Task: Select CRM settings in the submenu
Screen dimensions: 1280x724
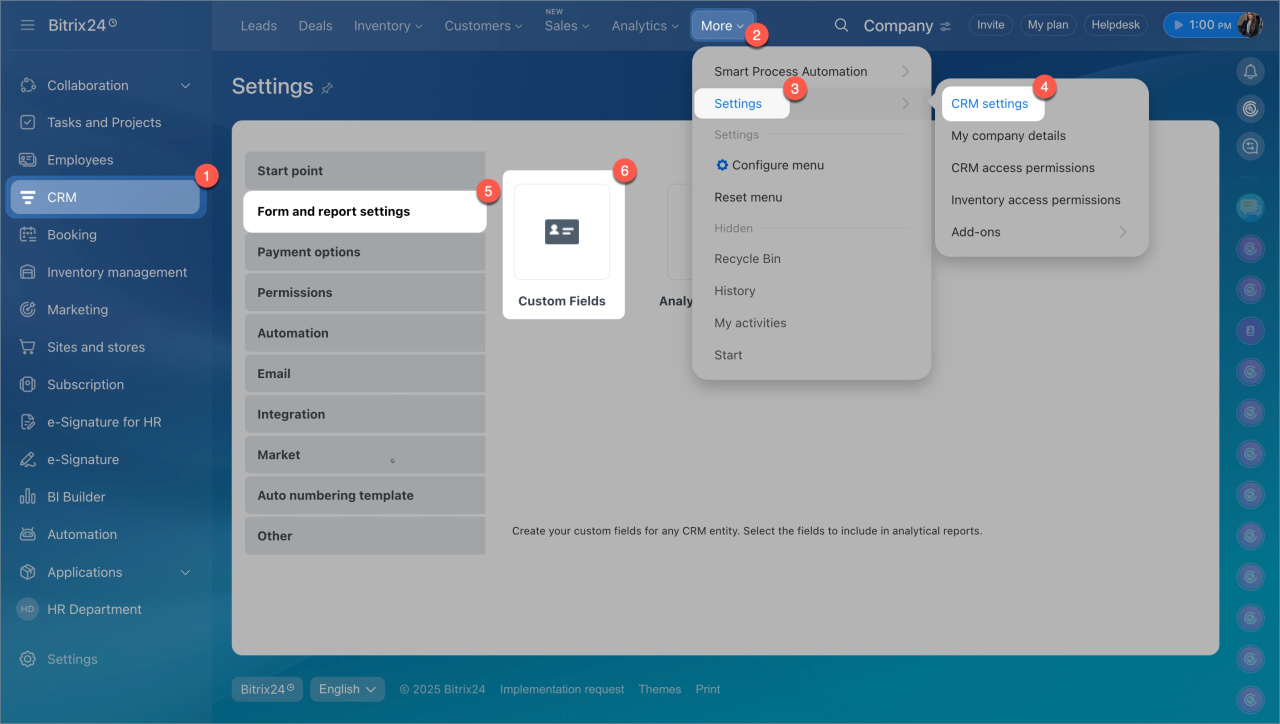Action: pyautogui.click(x=989, y=103)
